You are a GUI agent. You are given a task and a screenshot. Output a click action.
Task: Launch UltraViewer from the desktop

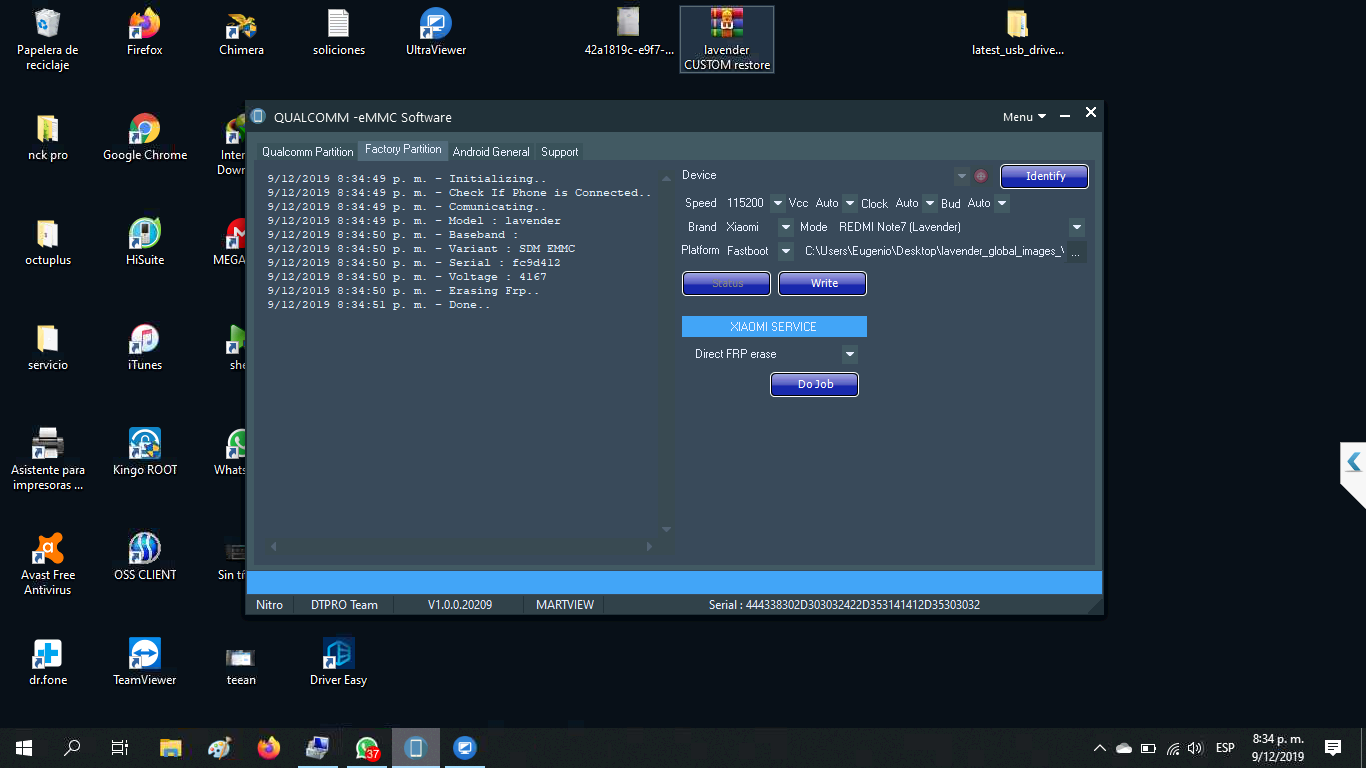click(x=436, y=32)
